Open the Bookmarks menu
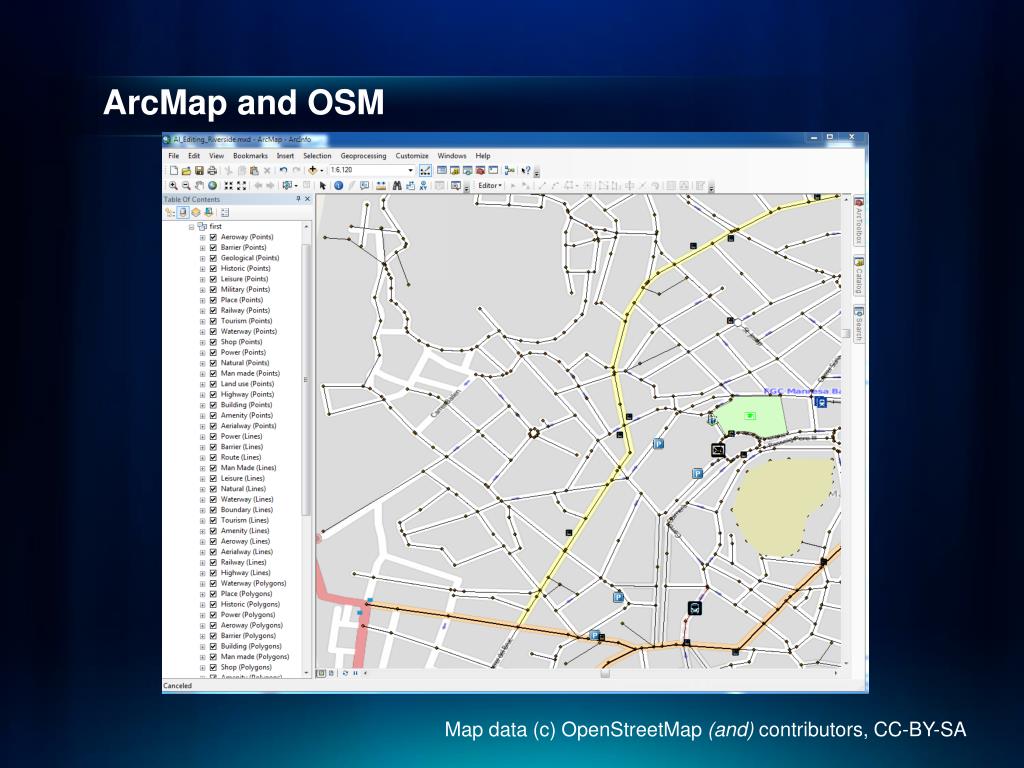 [x=250, y=156]
